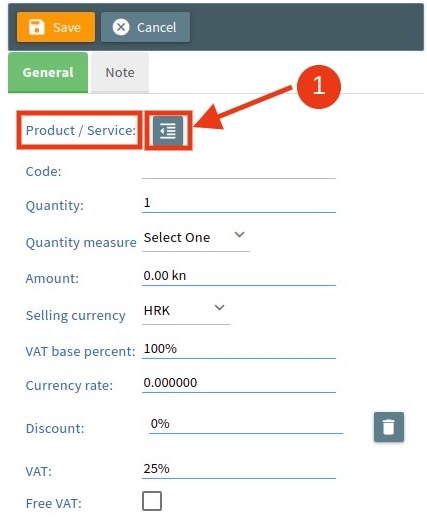The width and height of the screenshot is (427, 521).
Task: Click the Discount field showing 0%
Action: pyautogui.click(x=246, y=424)
